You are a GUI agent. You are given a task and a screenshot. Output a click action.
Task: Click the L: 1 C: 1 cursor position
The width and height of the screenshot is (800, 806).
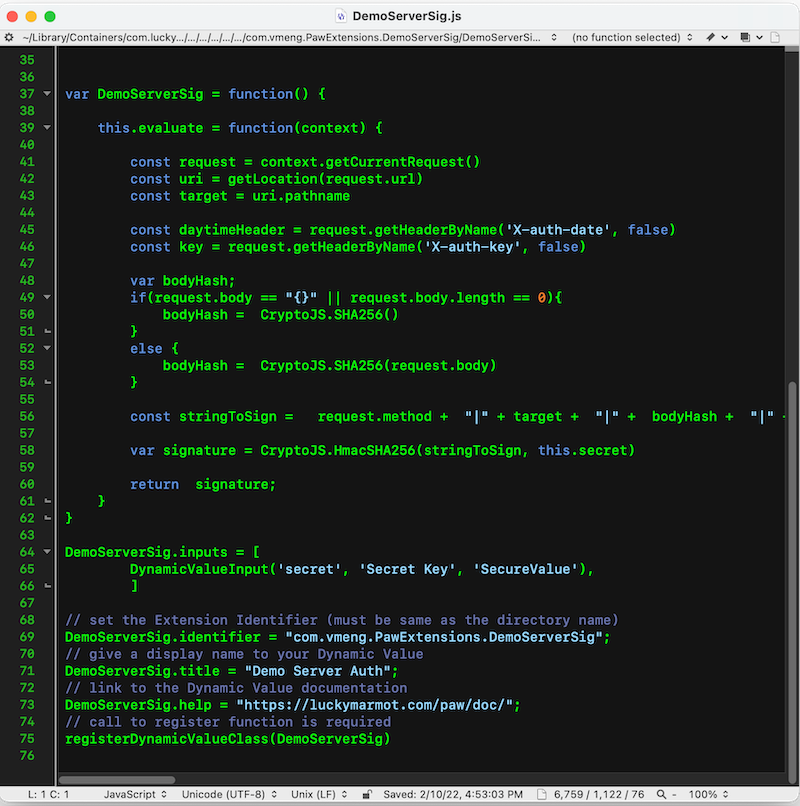click(x=48, y=794)
